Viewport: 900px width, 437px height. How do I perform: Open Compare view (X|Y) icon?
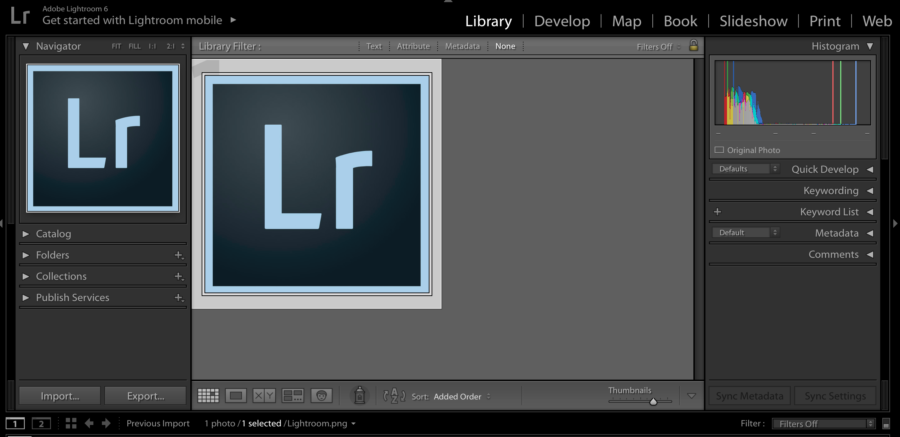[x=264, y=396]
